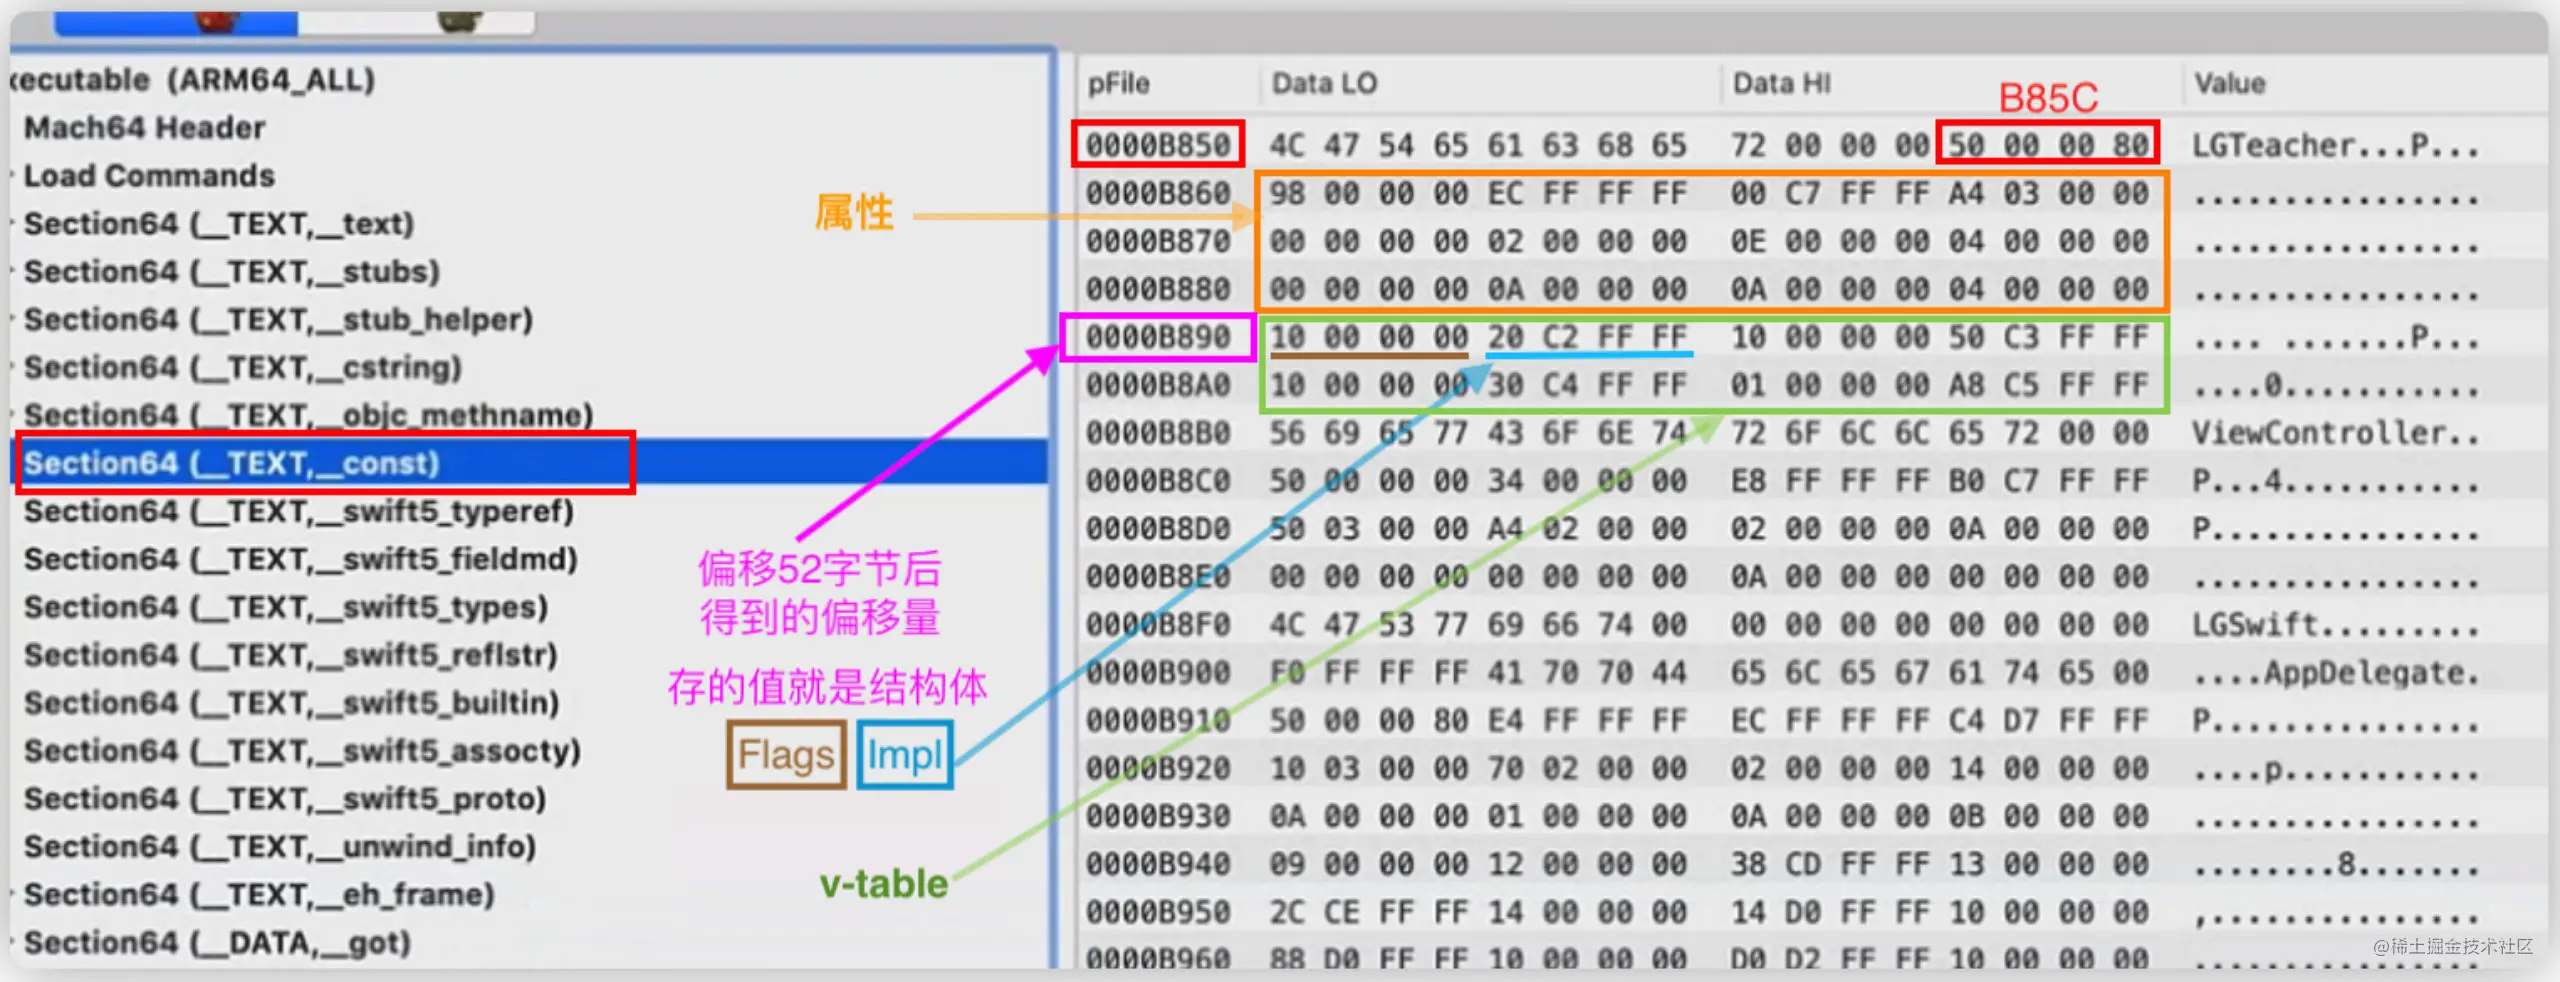Open the Mach64 Header entry
2560x982 pixels.
(x=144, y=128)
